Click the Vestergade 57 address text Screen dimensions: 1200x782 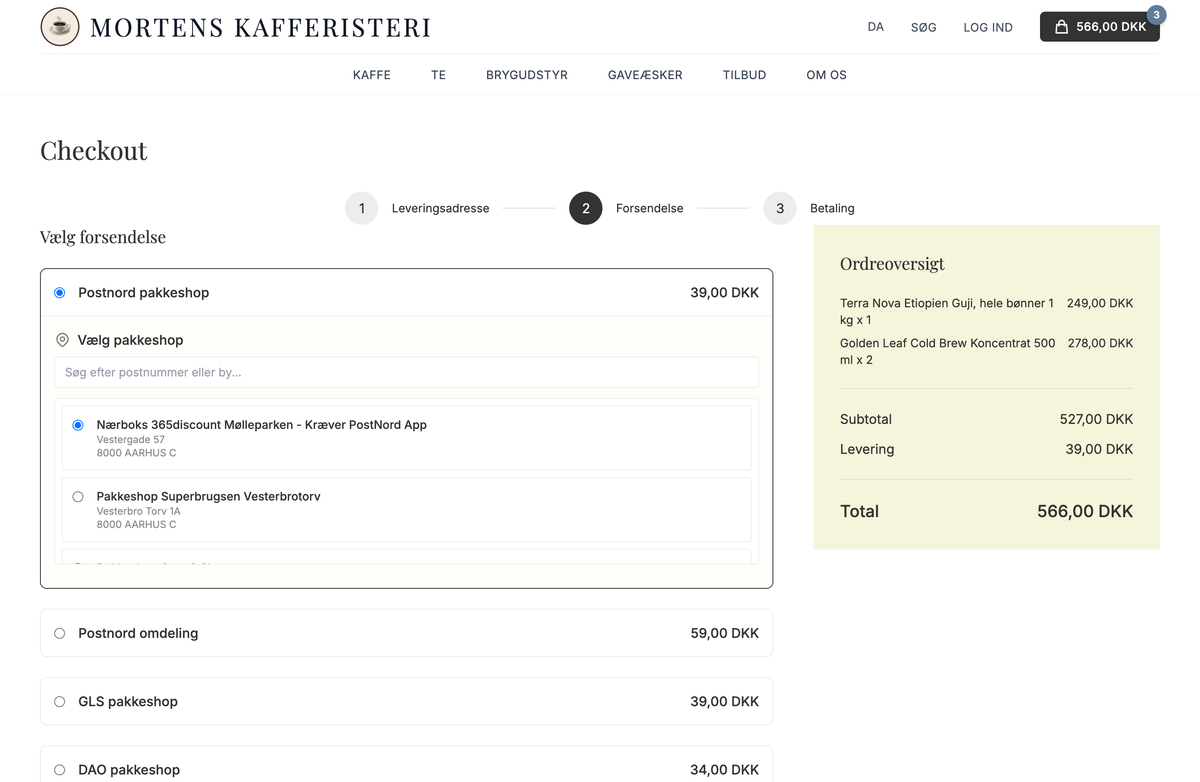tap(131, 440)
